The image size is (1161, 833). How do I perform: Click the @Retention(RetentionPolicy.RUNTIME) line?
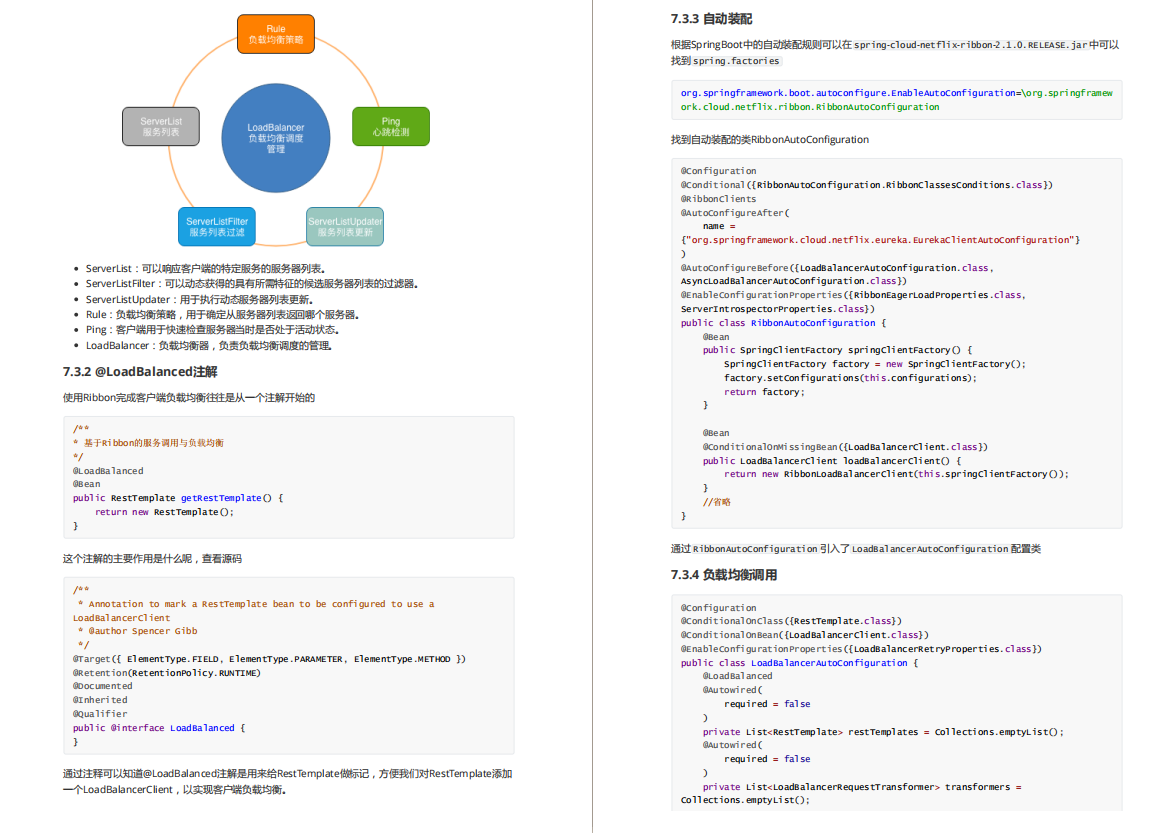click(x=167, y=673)
